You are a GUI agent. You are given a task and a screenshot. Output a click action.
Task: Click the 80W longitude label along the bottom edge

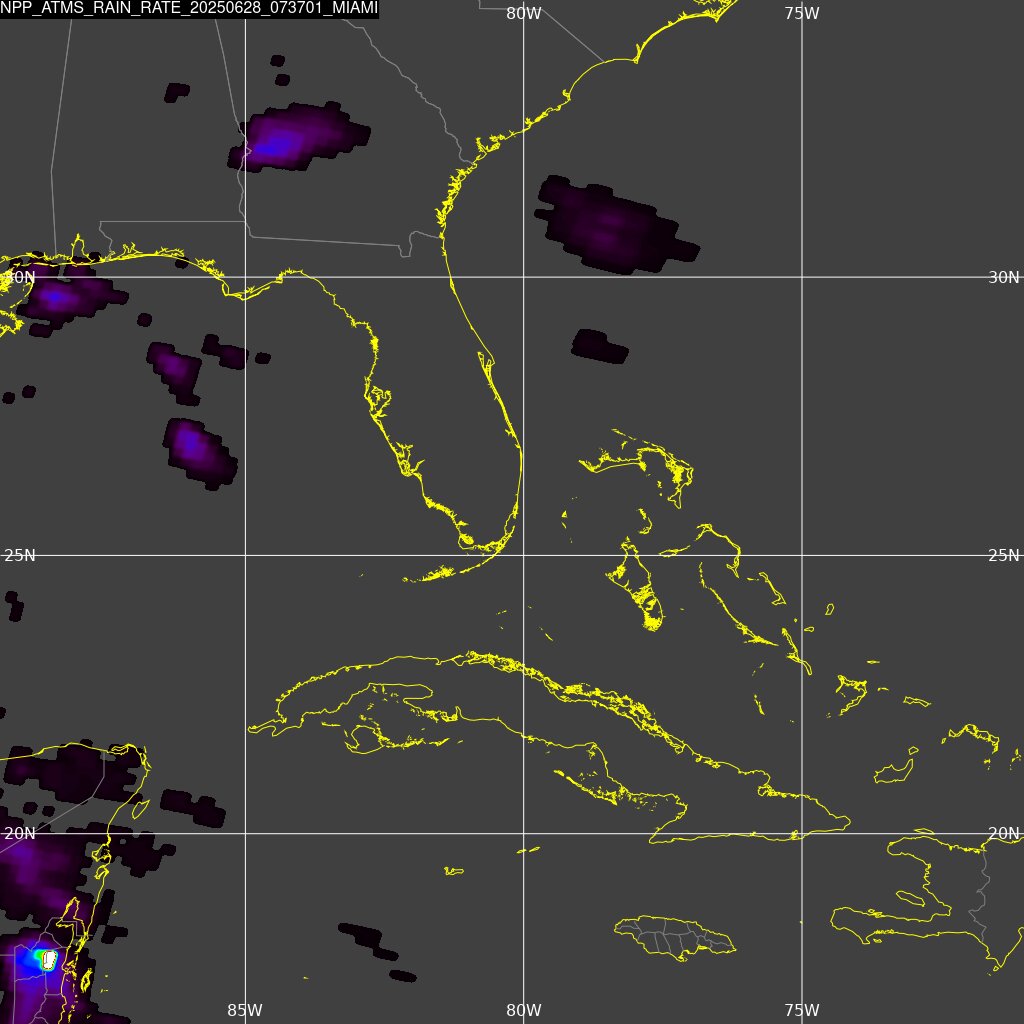[524, 1010]
